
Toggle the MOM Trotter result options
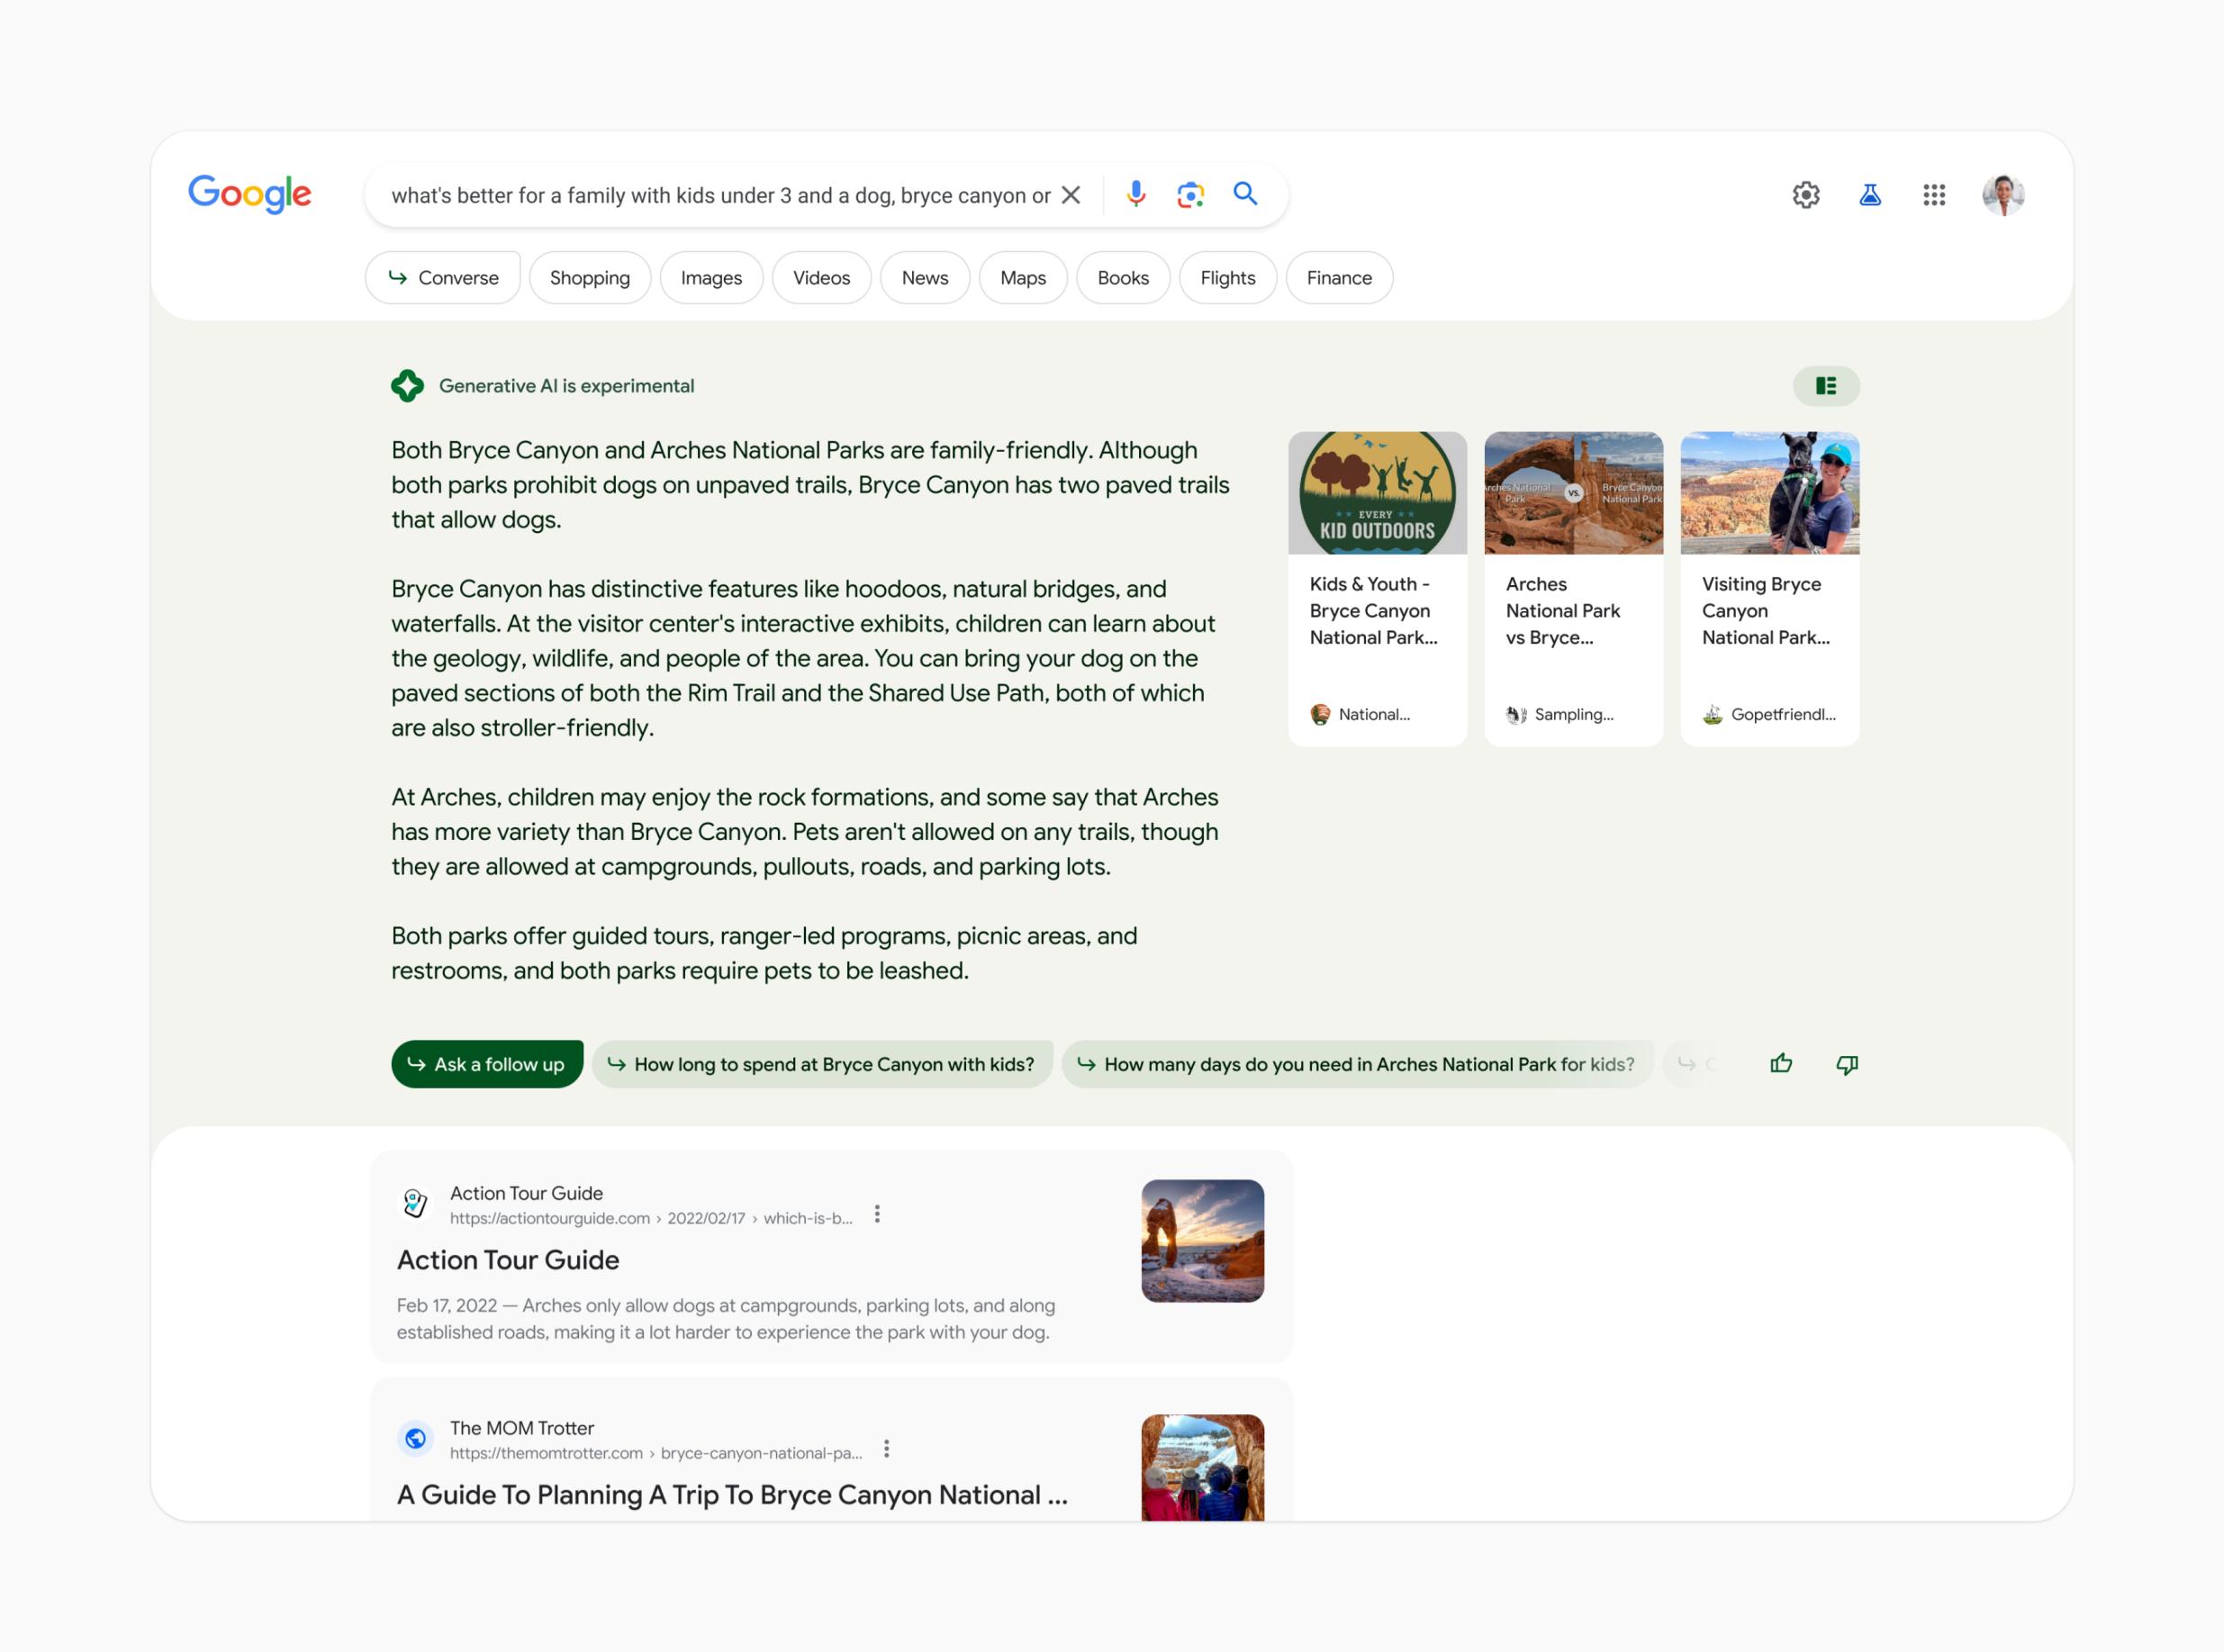coord(887,1446)
